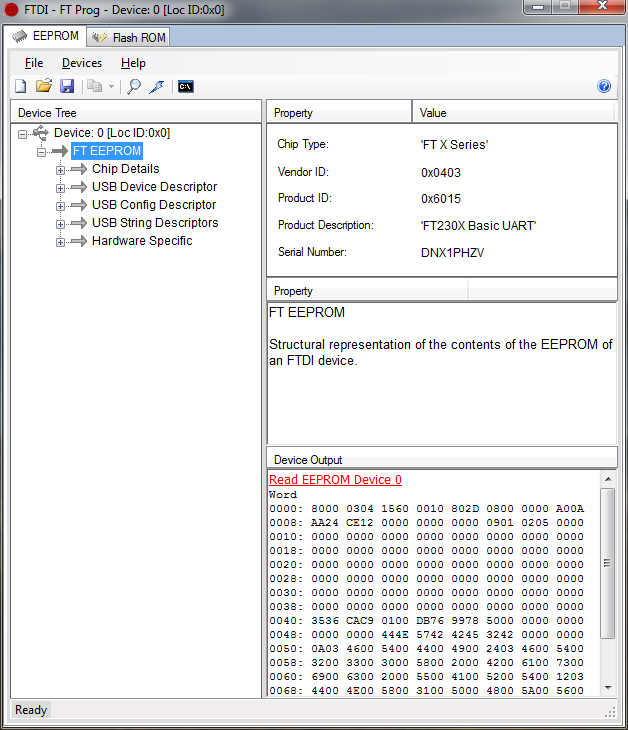The width and height of the screenshot is (628, 730).
Task: Click the icon on the Flash ROM tab
Action: (99, 37)
